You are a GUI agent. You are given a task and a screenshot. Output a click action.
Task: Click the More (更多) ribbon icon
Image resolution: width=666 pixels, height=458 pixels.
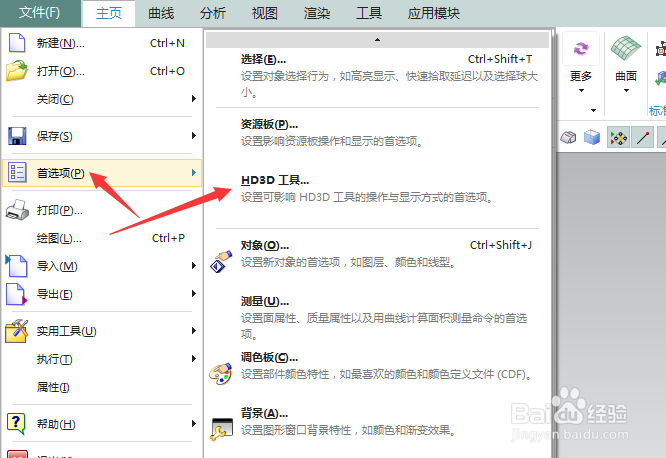click(x=581, y=49)
